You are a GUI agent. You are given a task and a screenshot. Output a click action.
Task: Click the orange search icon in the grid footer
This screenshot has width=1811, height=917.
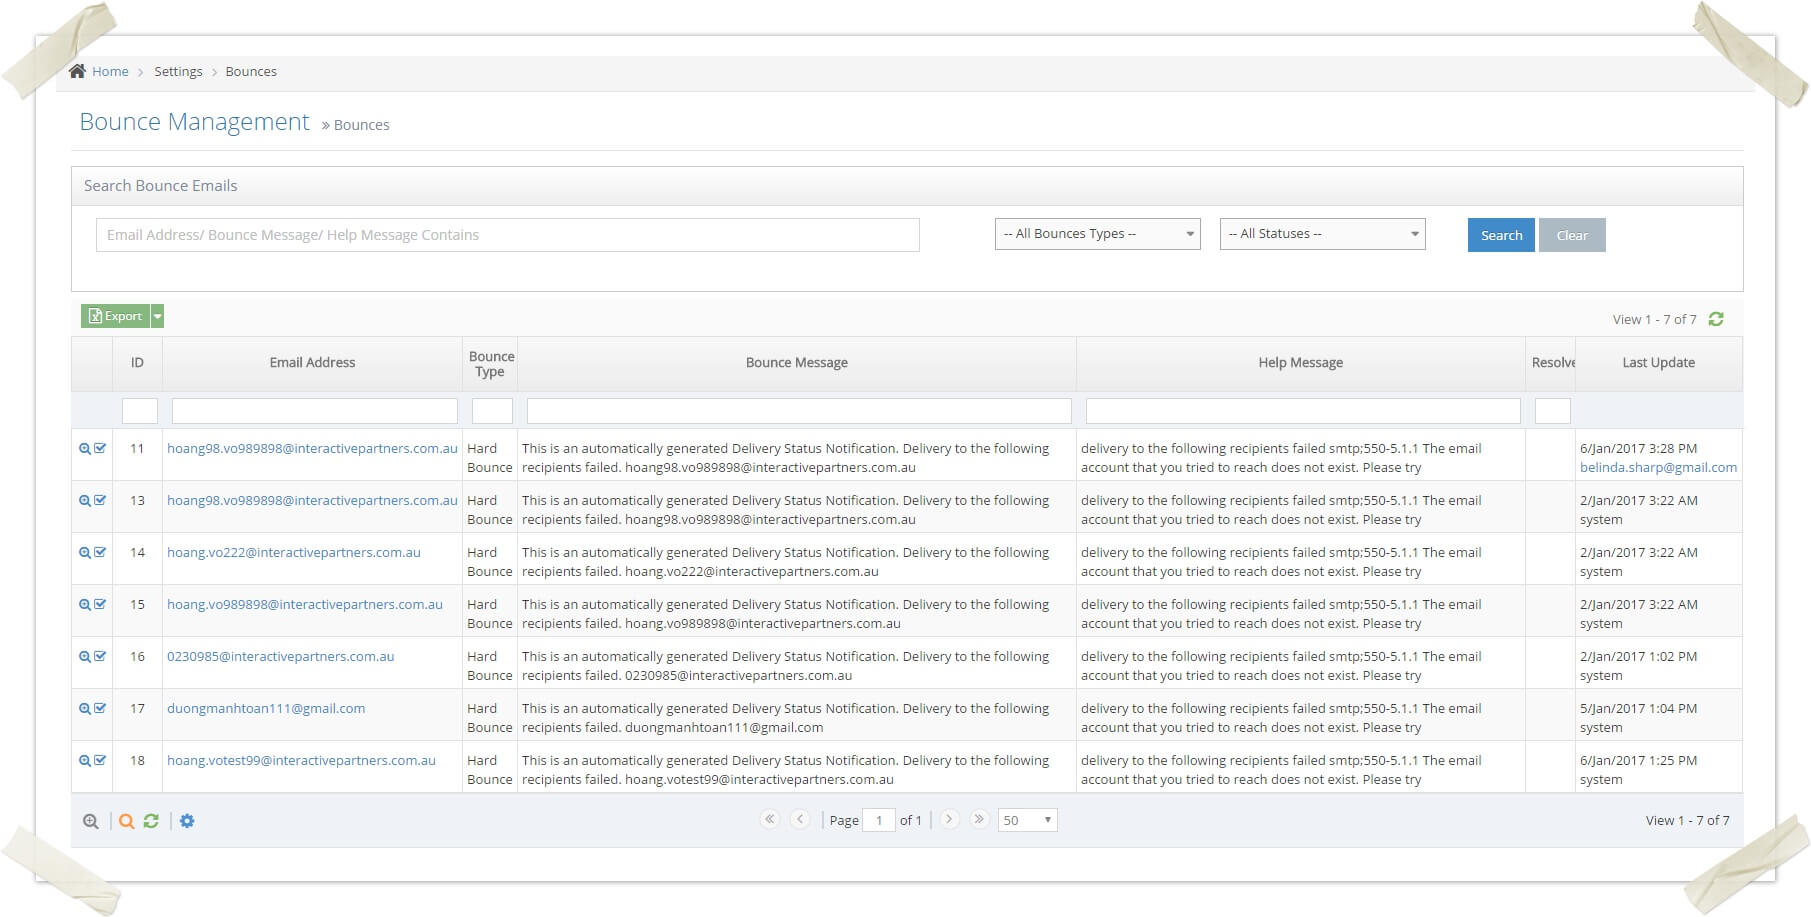coord(126,821)
